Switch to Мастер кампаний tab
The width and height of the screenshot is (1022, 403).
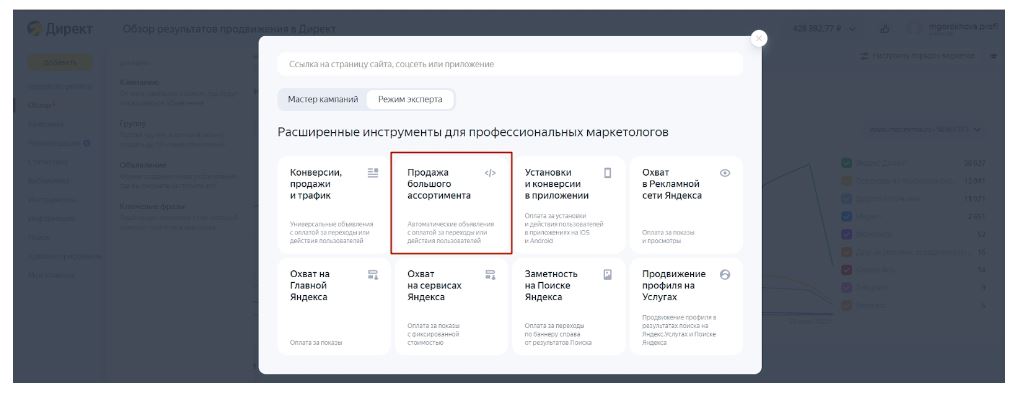click(323, 99)
